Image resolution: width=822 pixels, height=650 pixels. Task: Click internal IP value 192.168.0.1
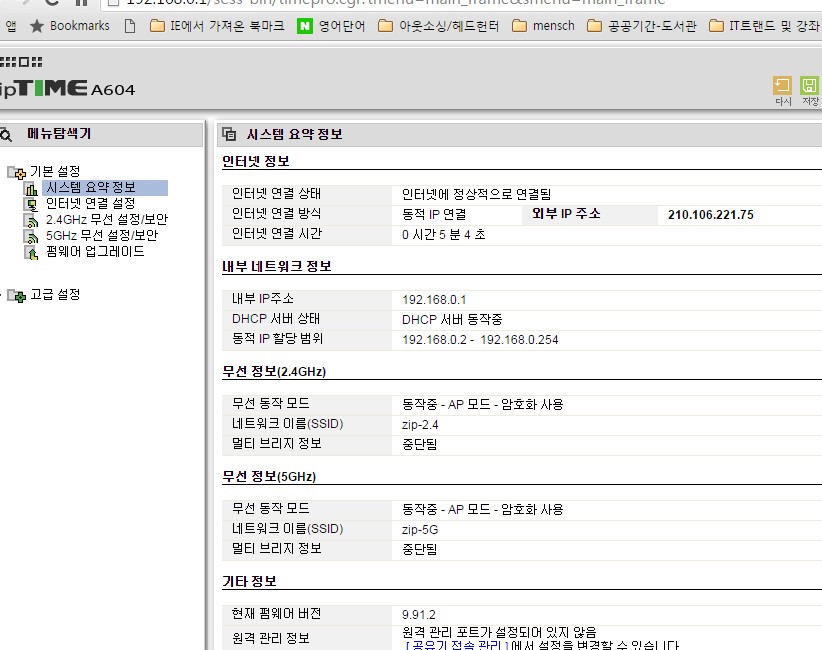tap(434, 300)
